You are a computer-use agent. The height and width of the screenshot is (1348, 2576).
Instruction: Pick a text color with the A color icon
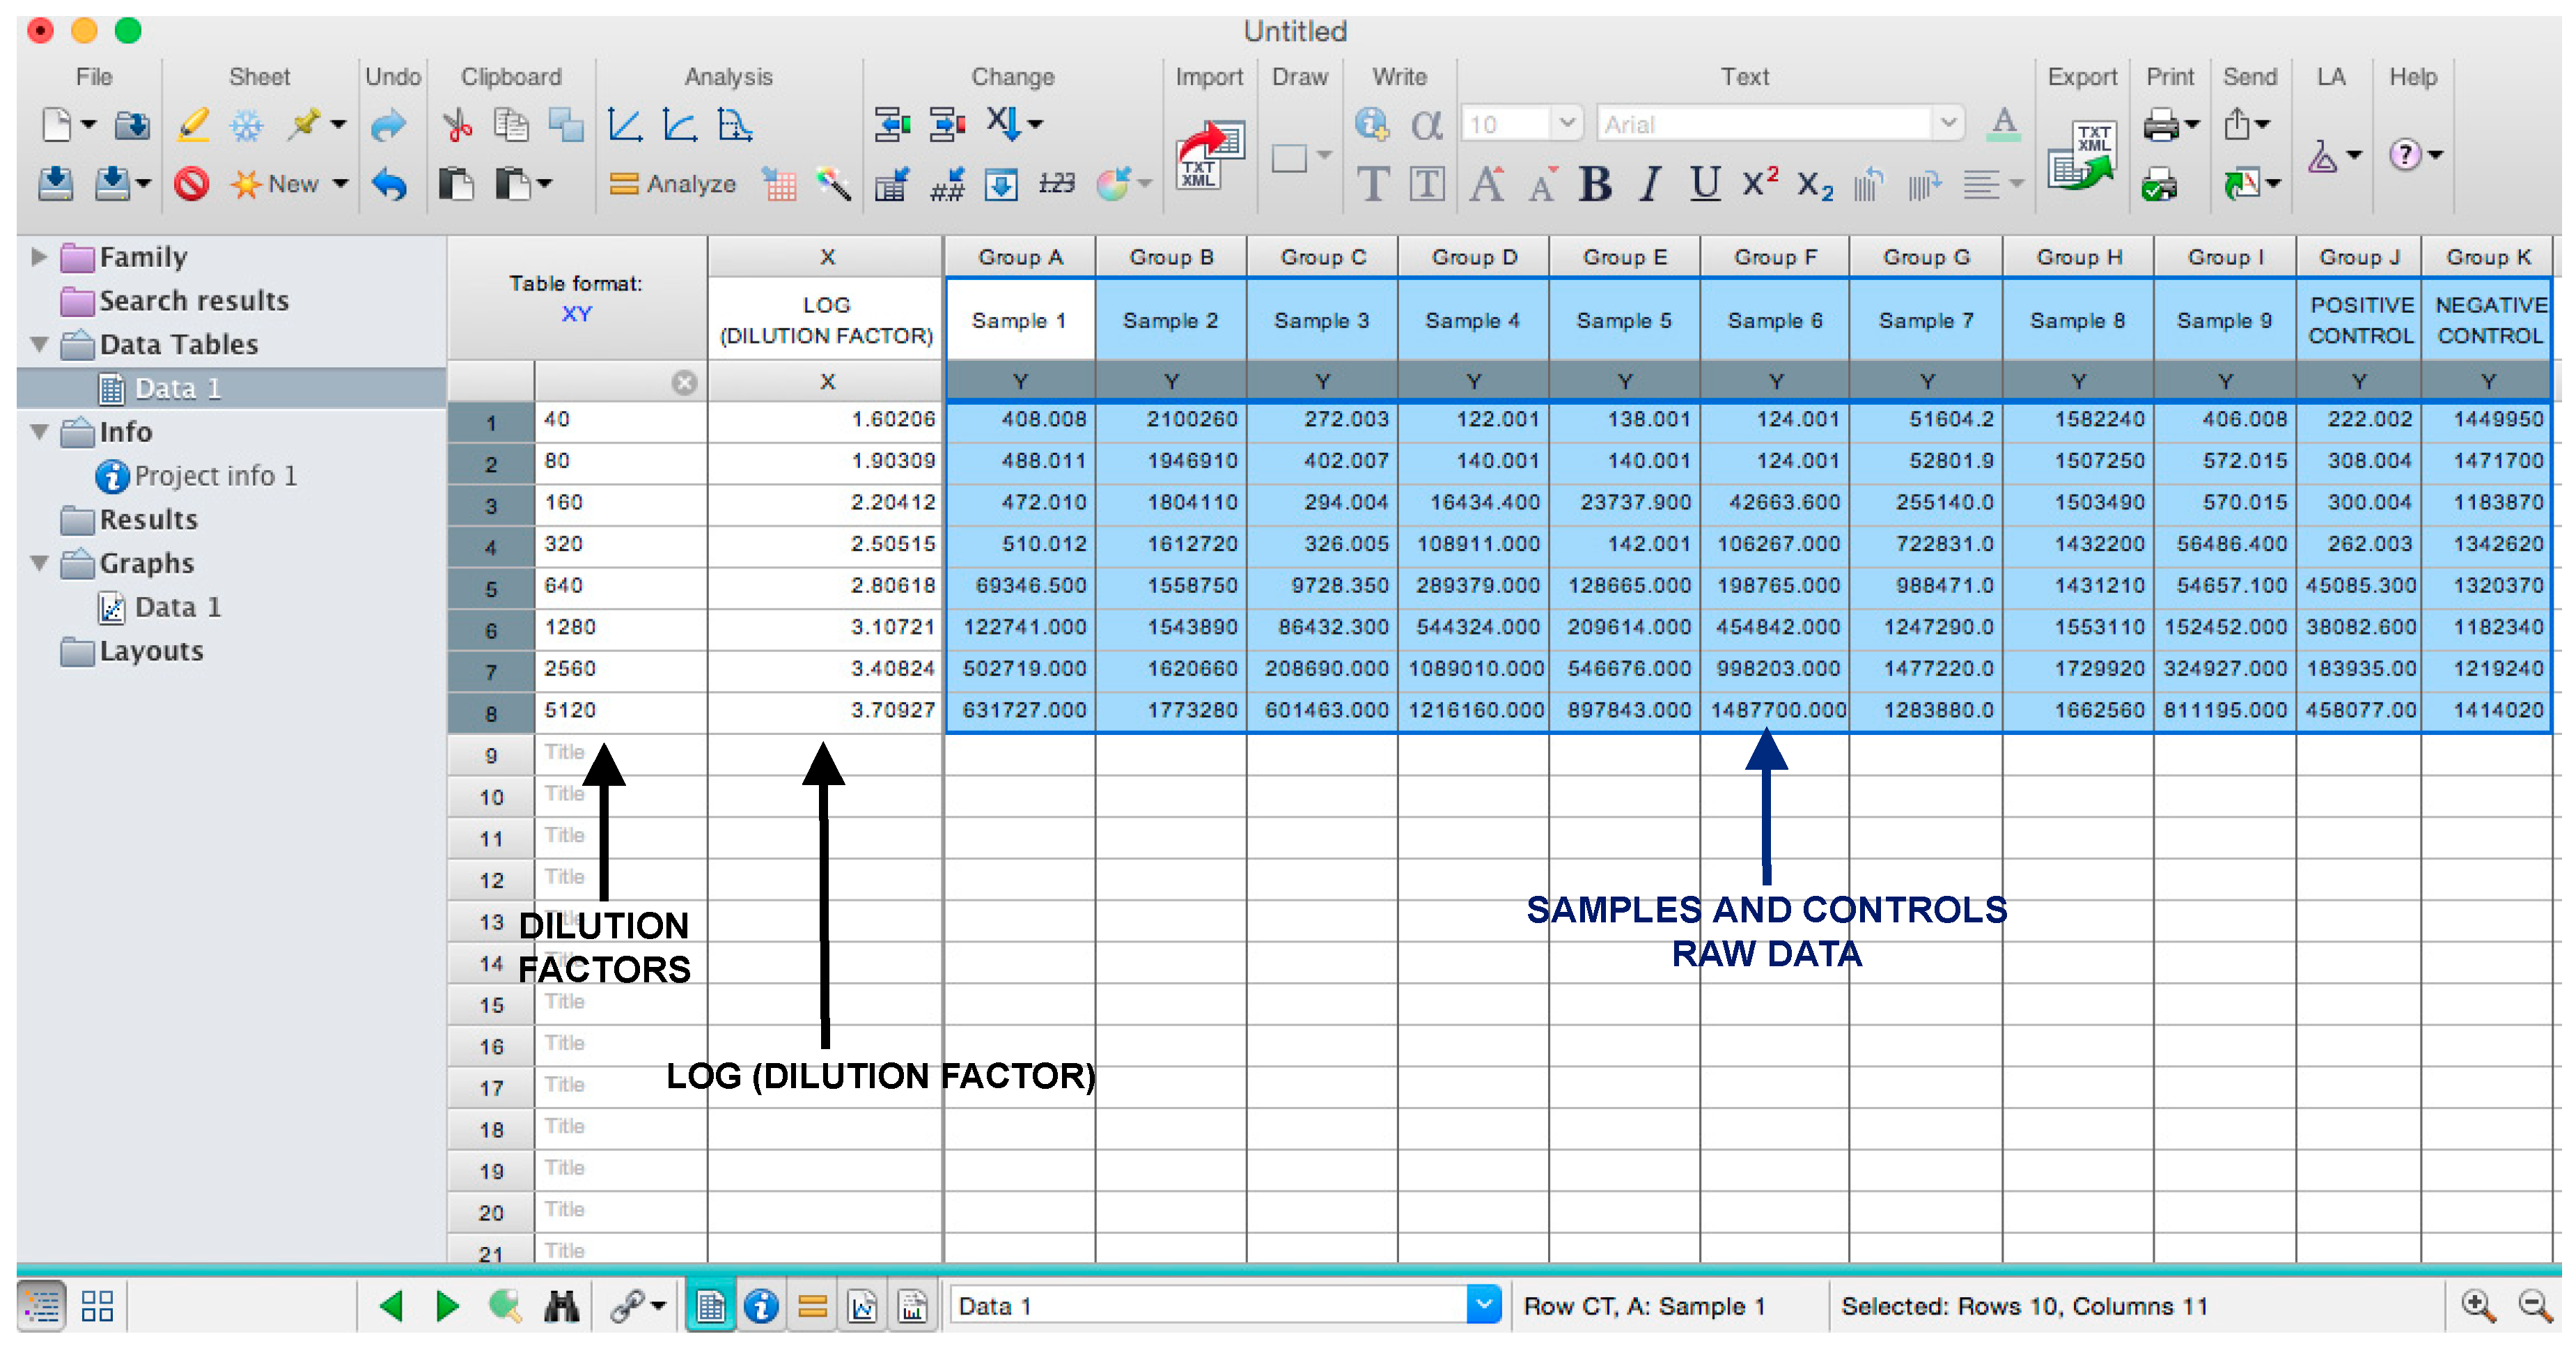click(2003, 125)
